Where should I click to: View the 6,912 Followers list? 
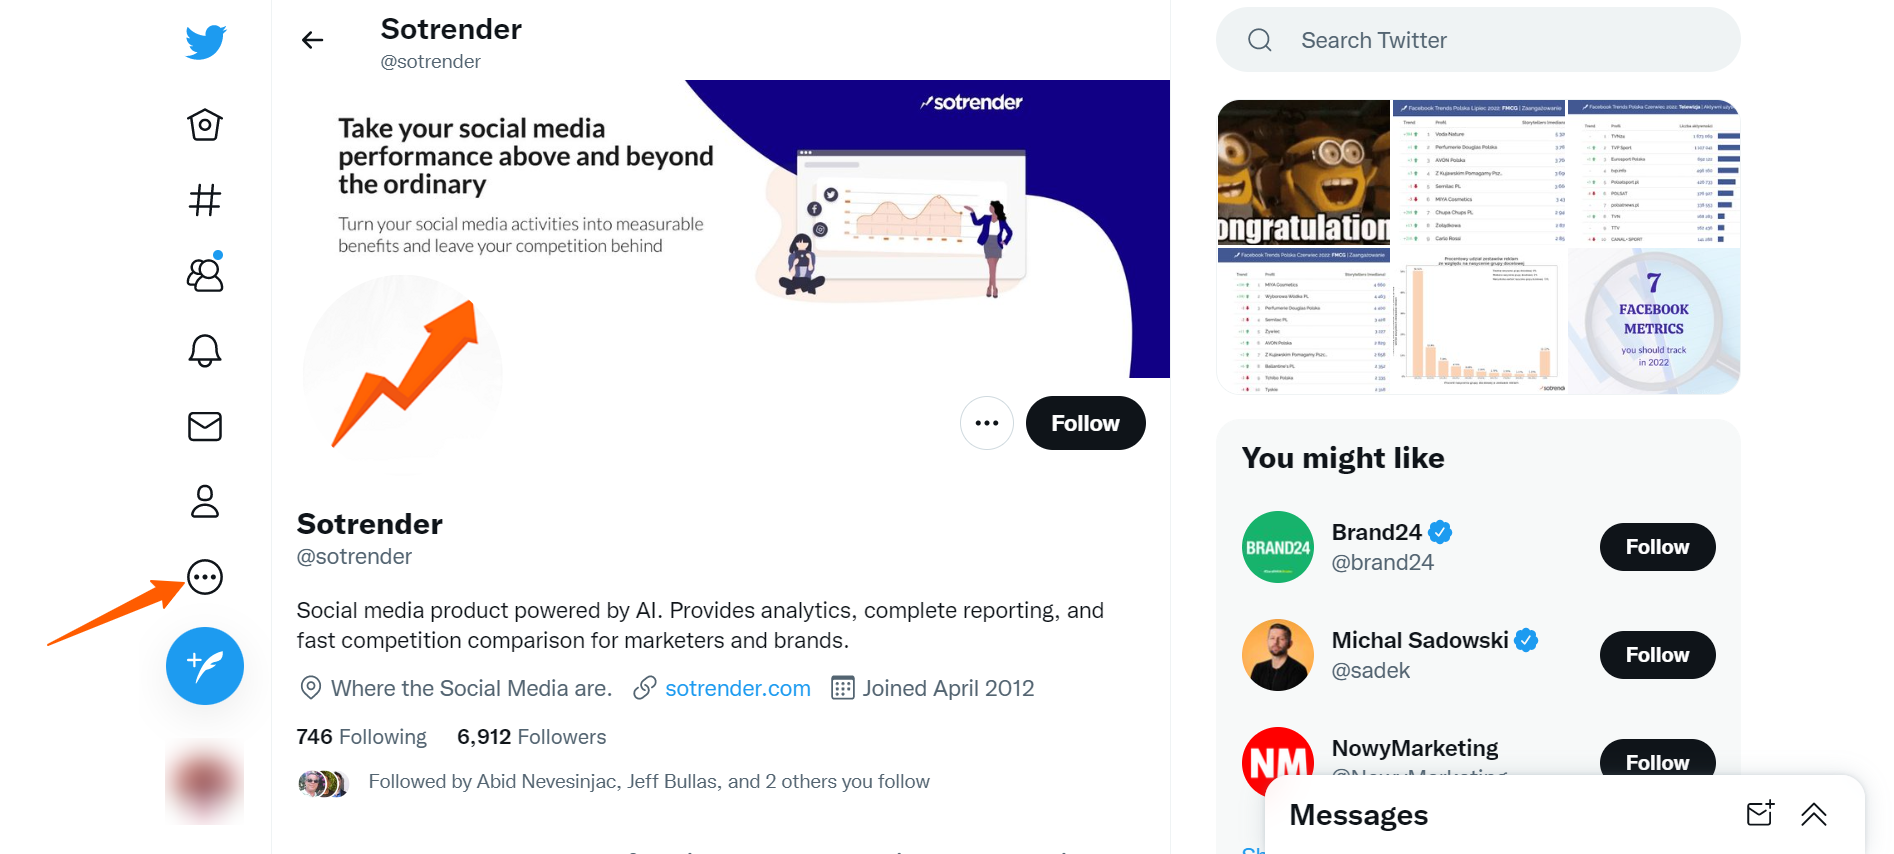tap(531, 737)
